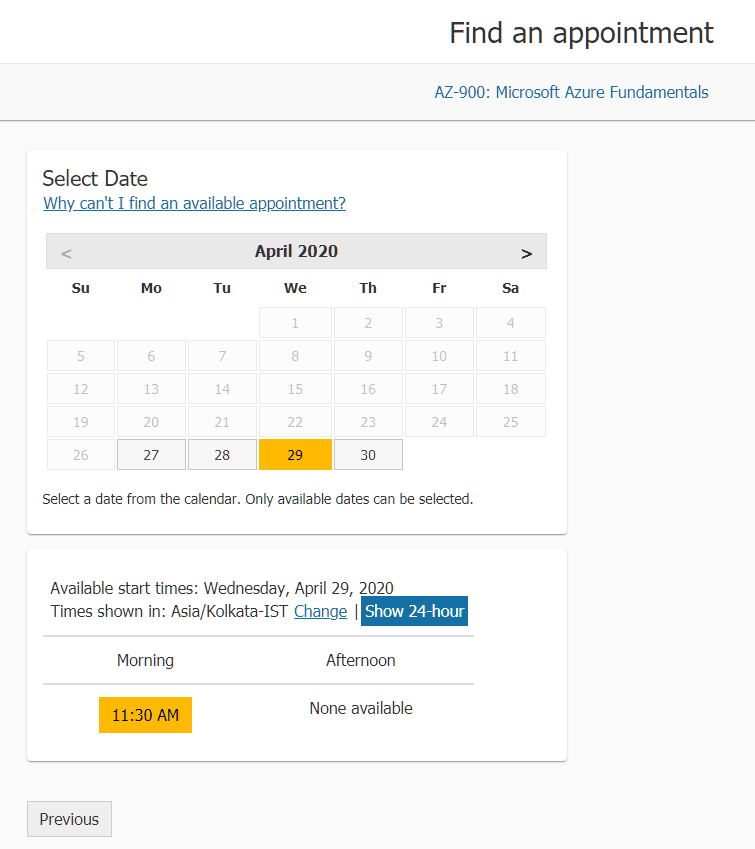Click the 'Find an appointment' heading

click(582, 33)
